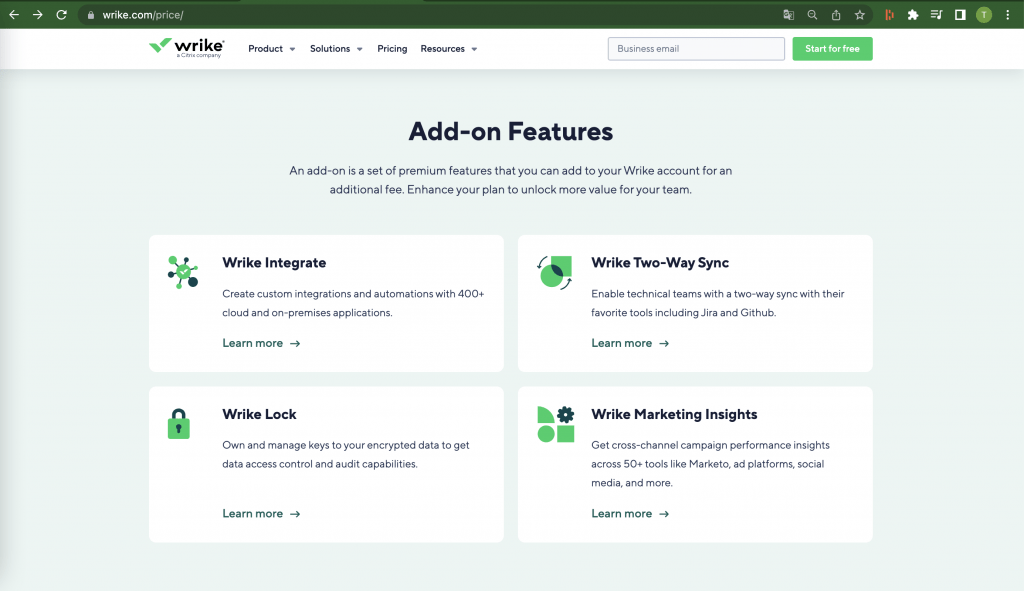Open the browser media control icon
The image size is (1024, 591).
click(x=936, y=15)
